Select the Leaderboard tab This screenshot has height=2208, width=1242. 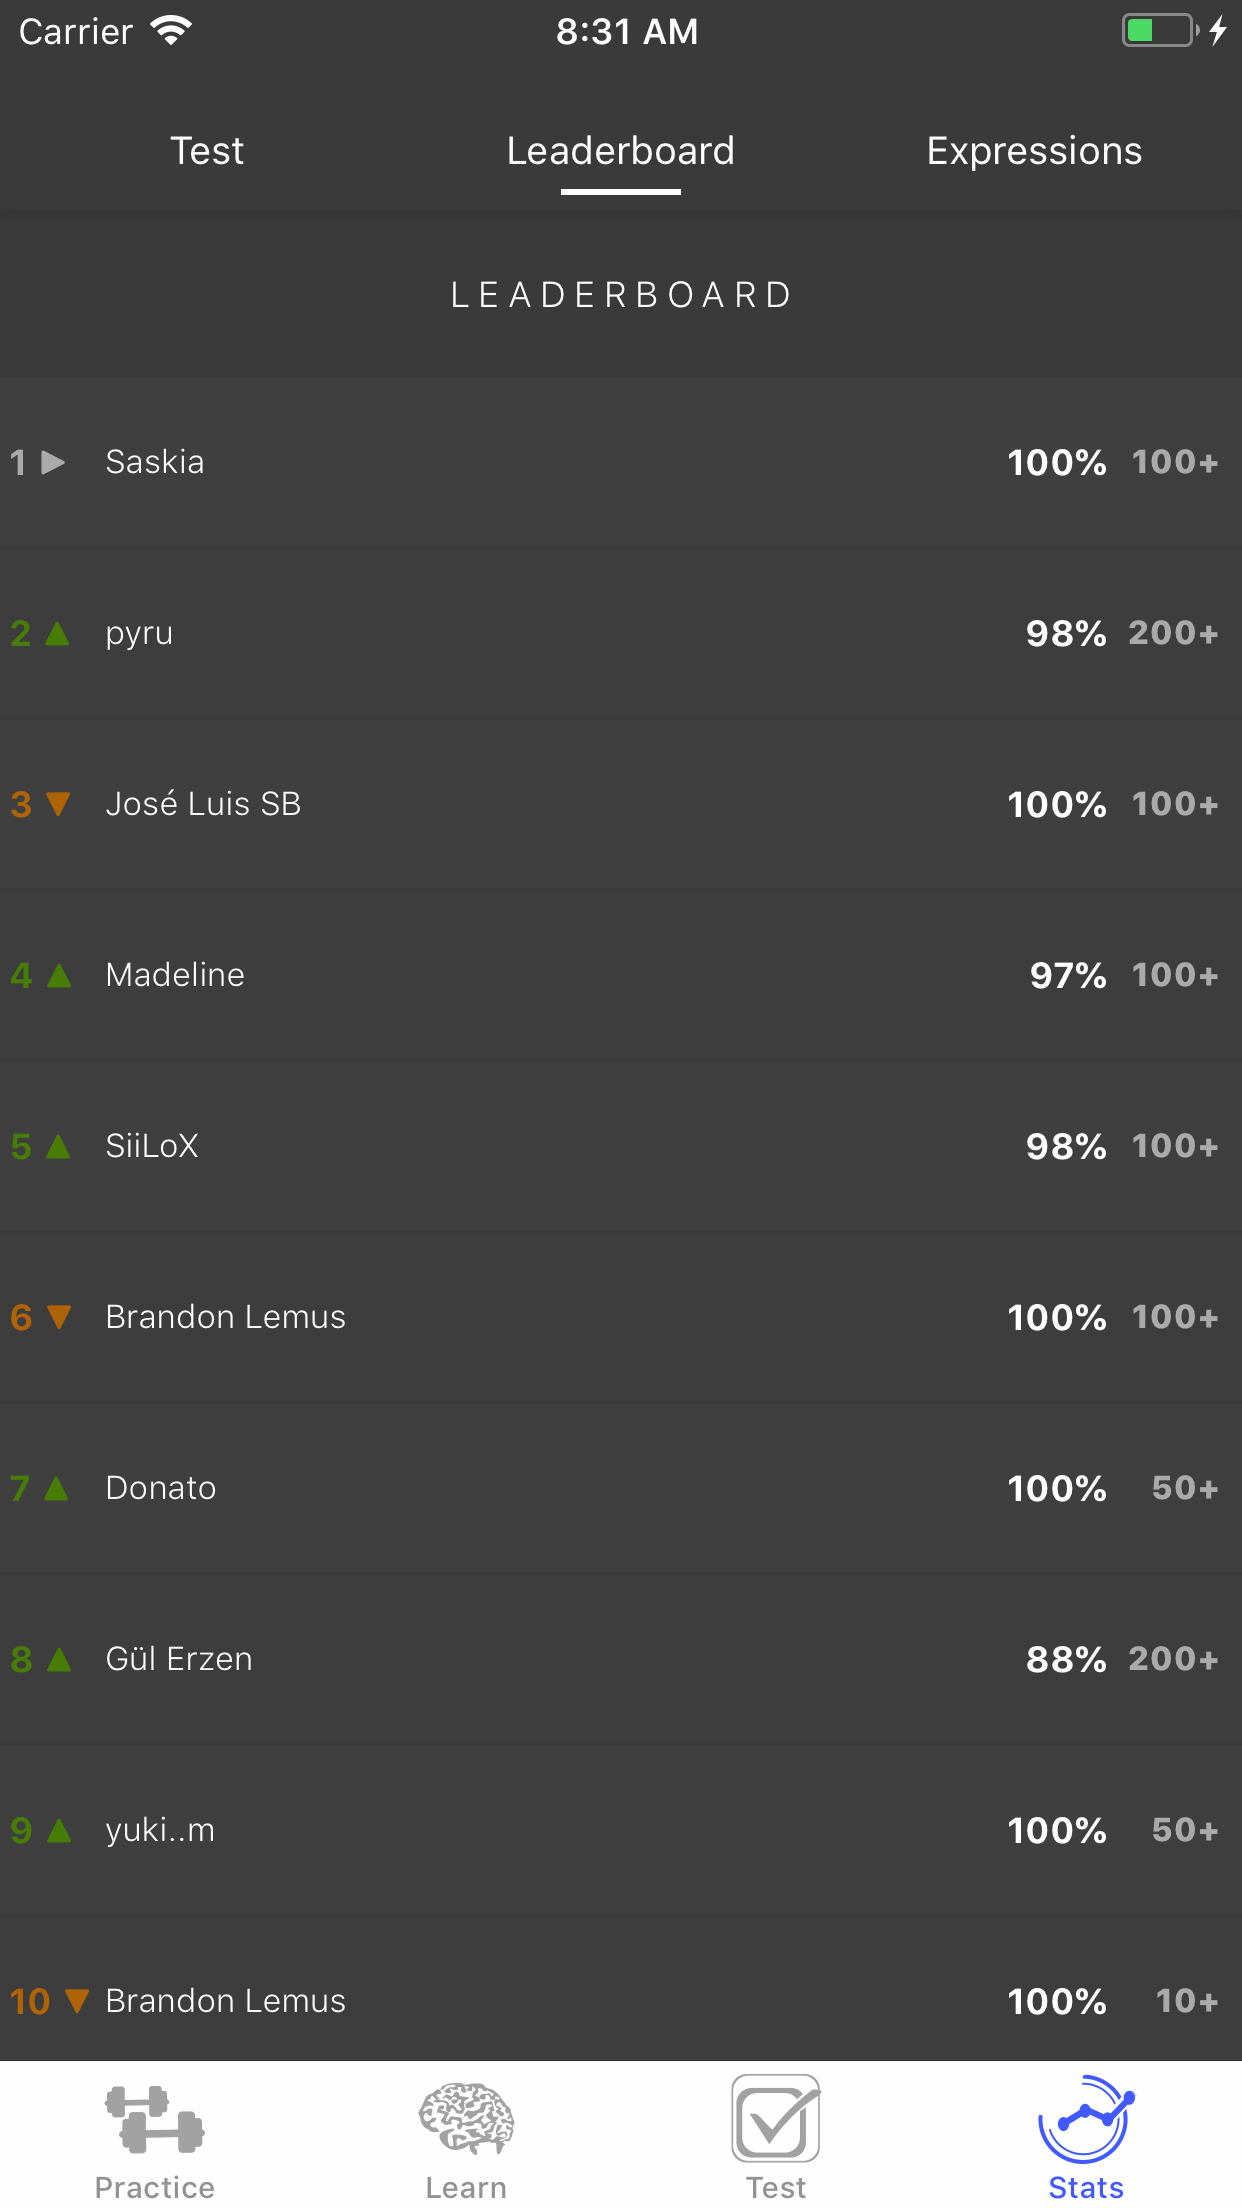(x=621, y=151)
